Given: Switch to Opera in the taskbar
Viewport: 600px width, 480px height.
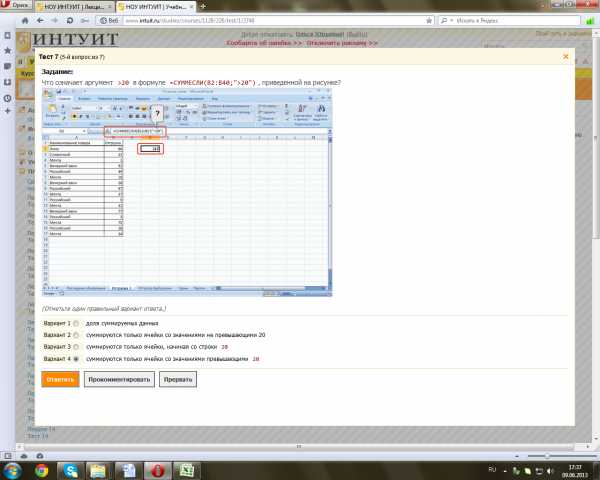Looking at the screenshot, I should pos(157,470).
